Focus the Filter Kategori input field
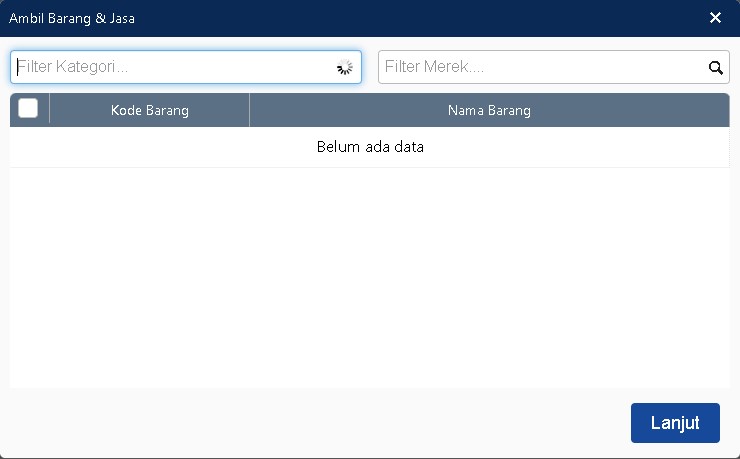740x459 pixels. (x=170, y=67)
